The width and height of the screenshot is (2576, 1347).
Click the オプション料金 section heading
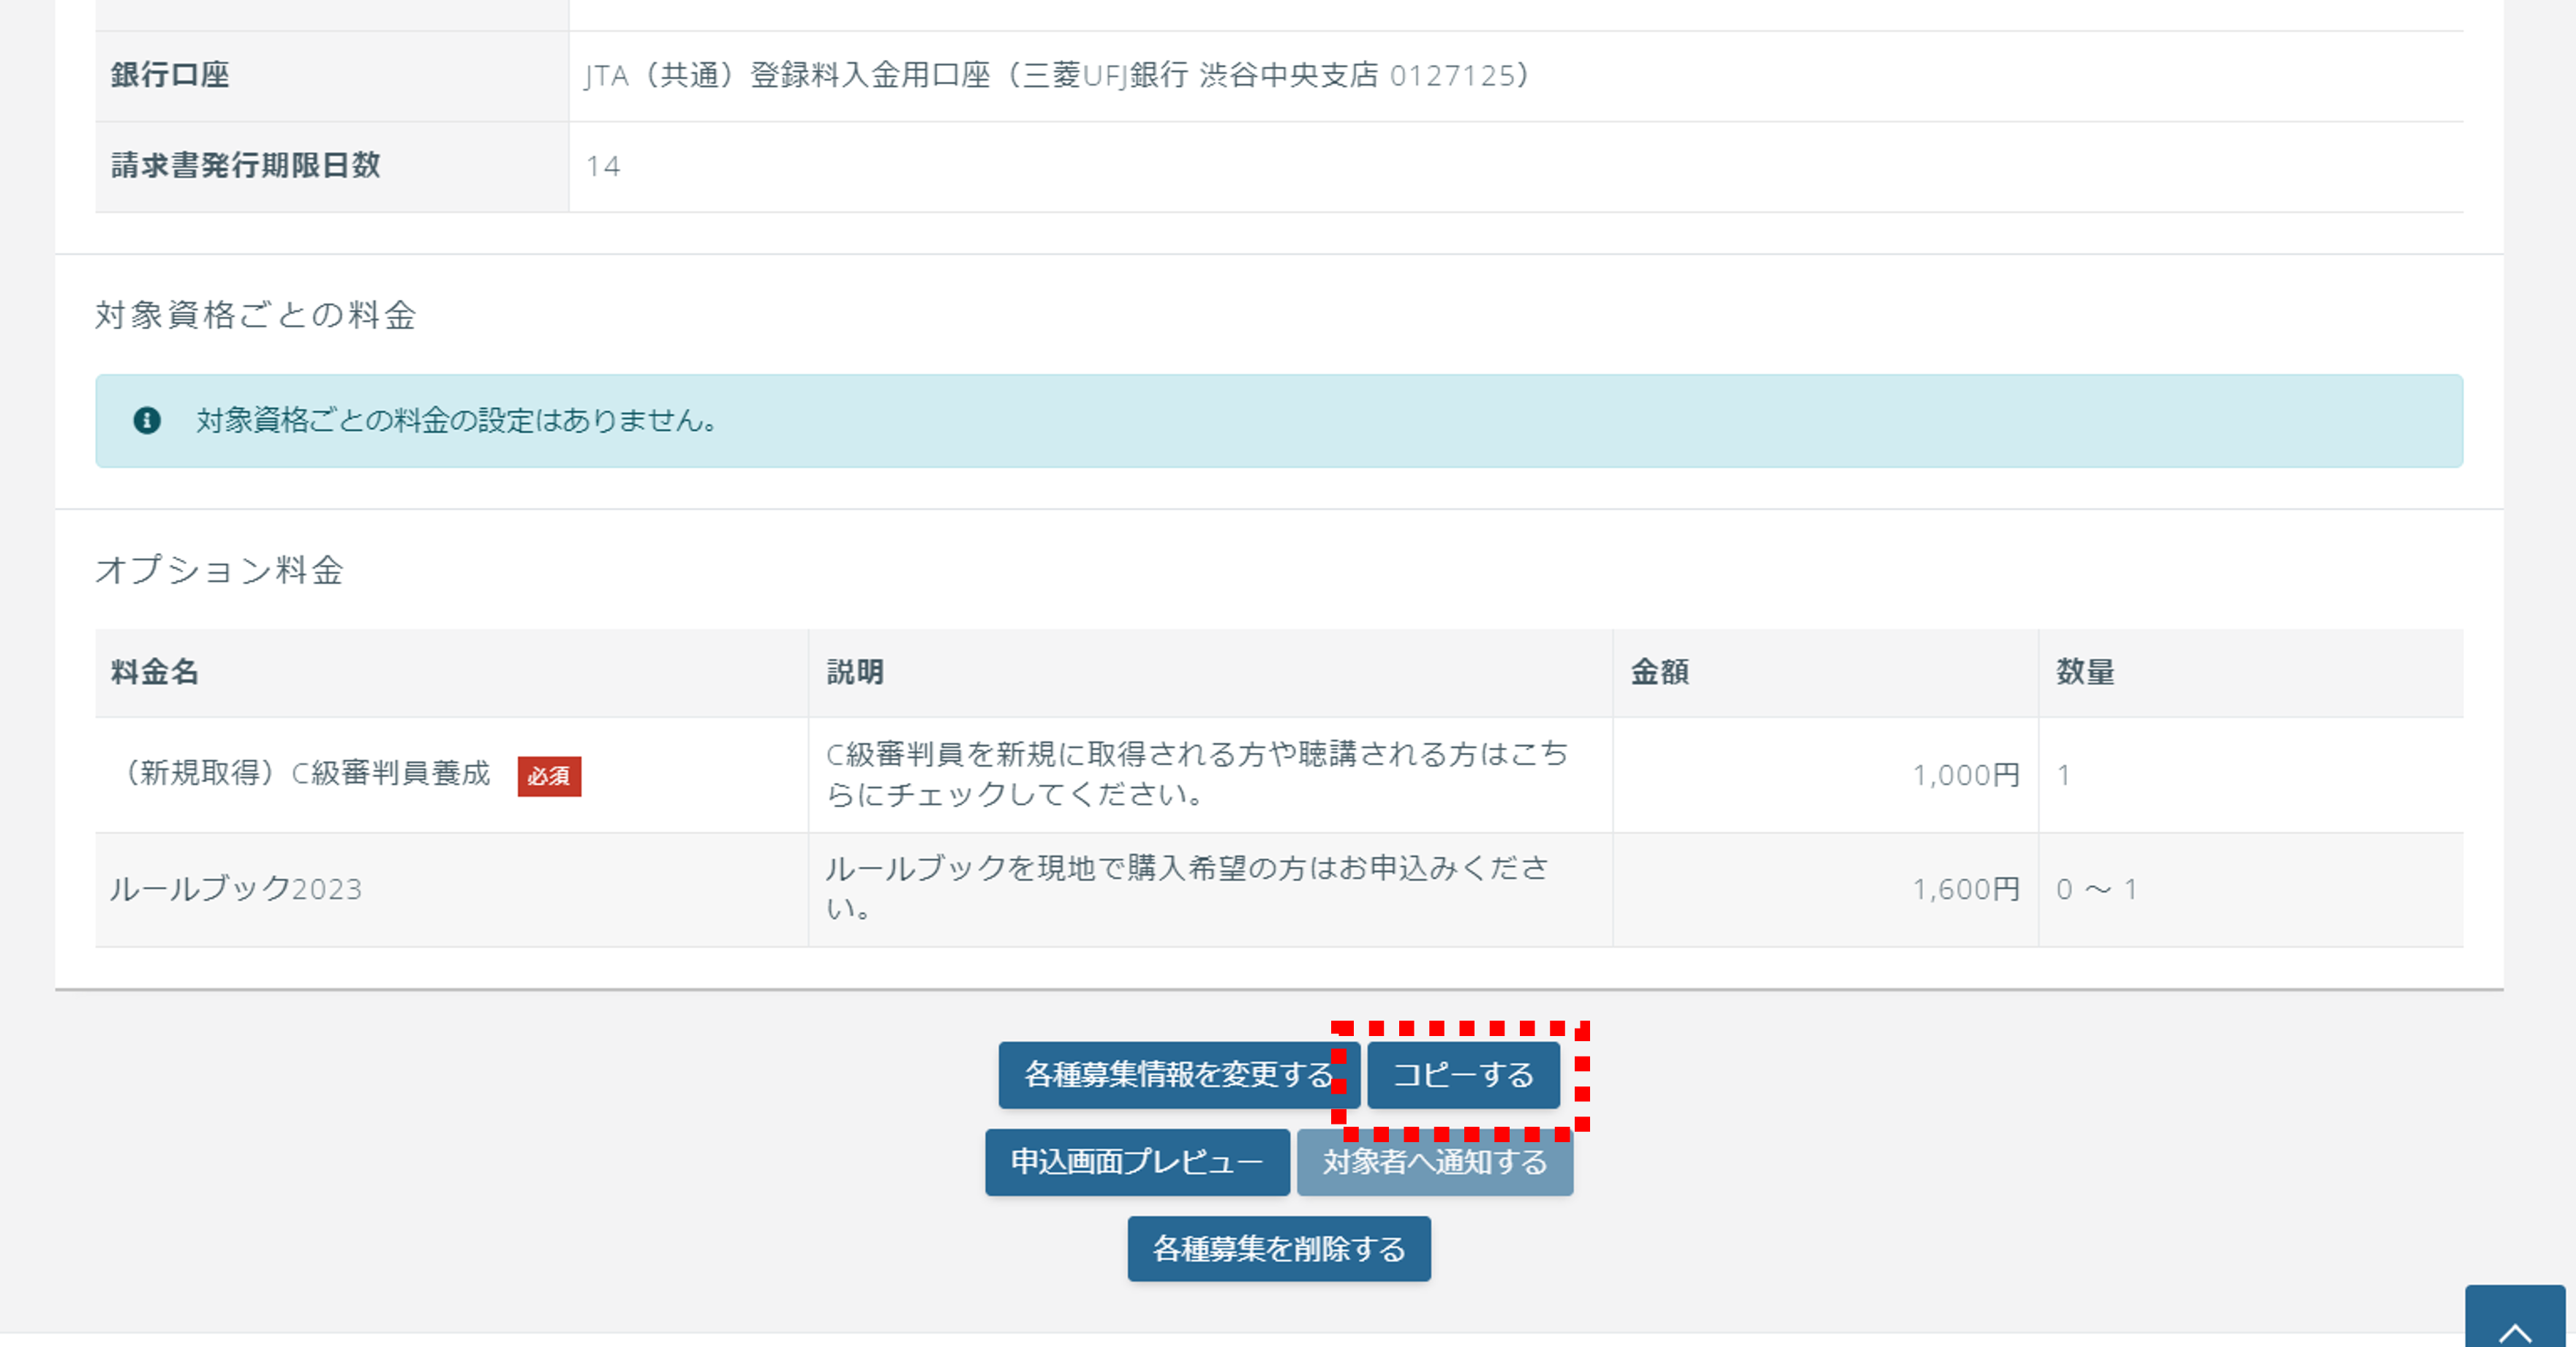coord(220,570)
